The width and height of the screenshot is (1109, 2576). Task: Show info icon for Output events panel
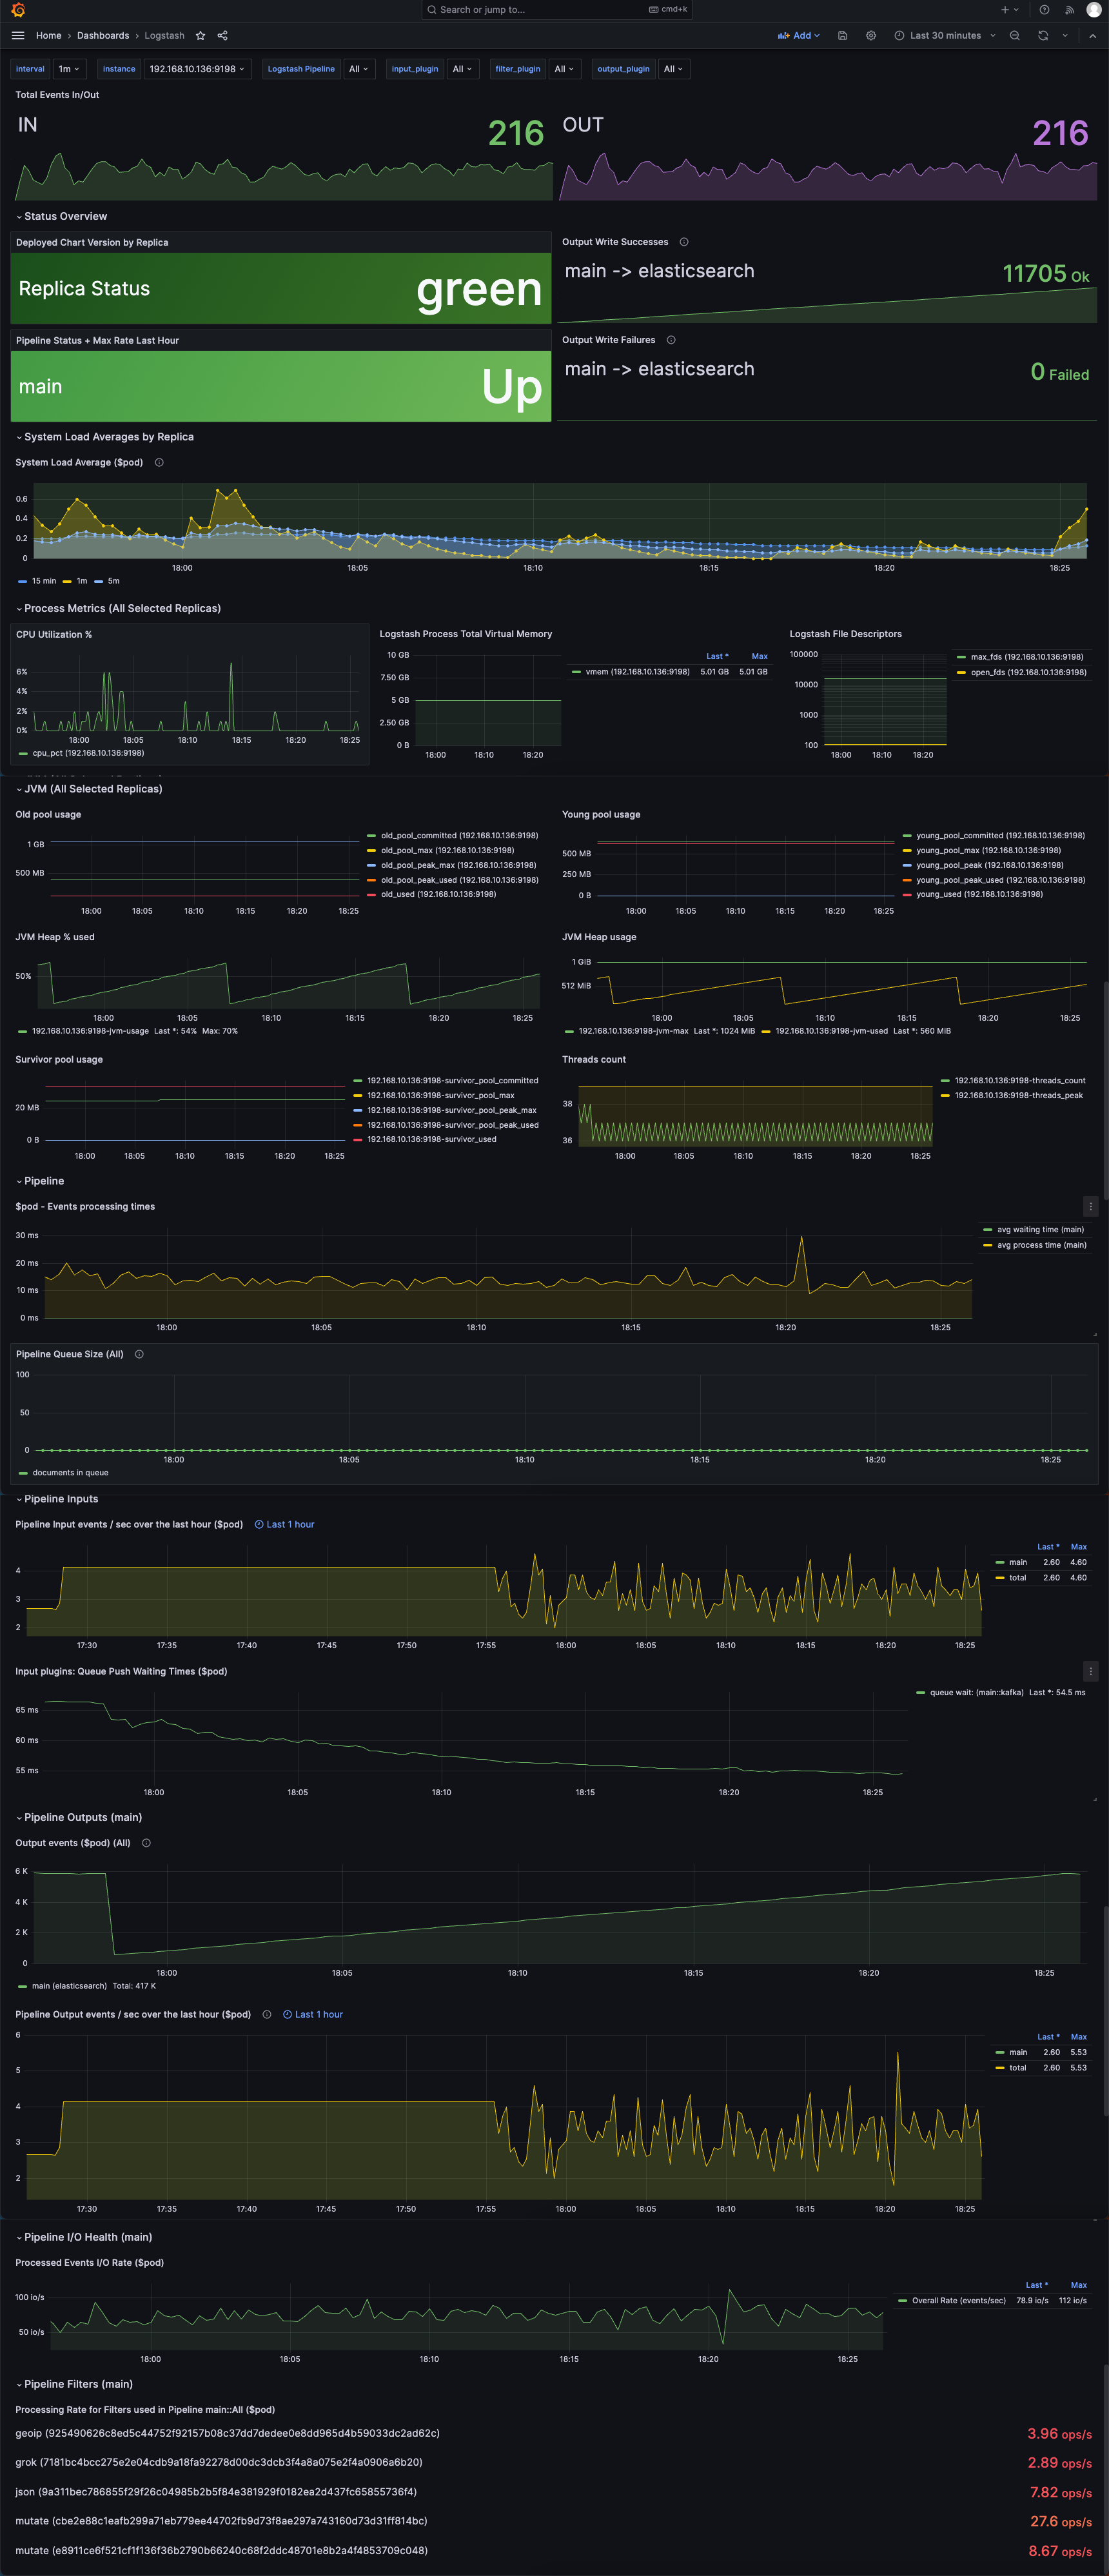(x=146, y=1843)
